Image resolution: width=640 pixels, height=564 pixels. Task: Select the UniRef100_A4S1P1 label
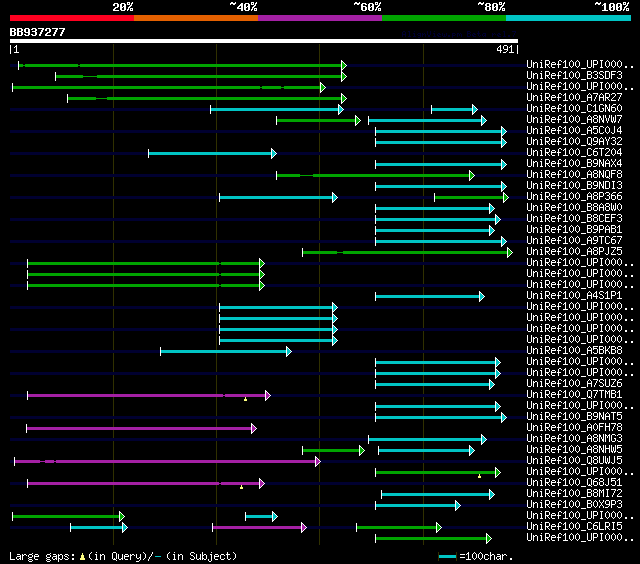pos(574,295)
